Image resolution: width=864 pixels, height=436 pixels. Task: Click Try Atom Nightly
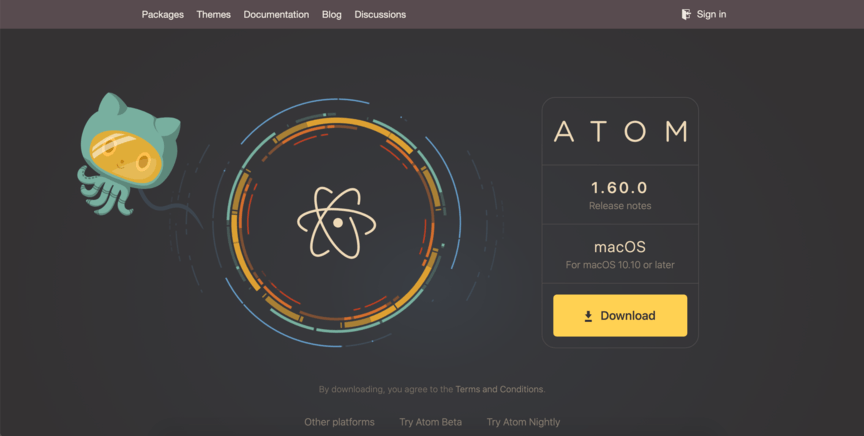click(x=523, y=422)
